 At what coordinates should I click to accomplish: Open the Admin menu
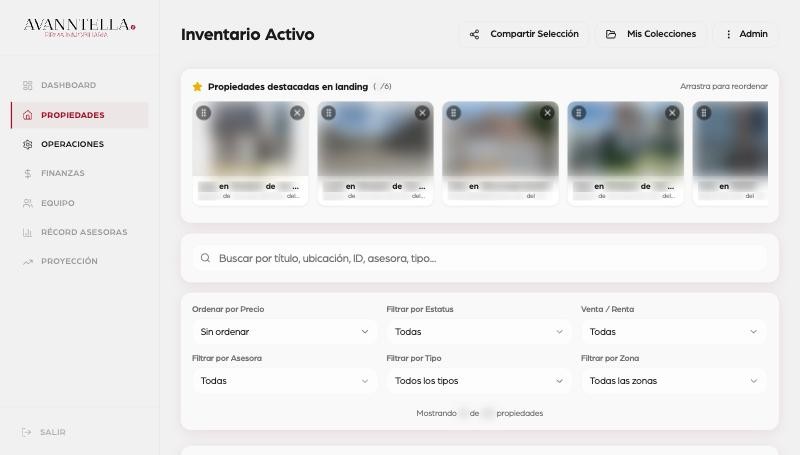coord(746,34)
